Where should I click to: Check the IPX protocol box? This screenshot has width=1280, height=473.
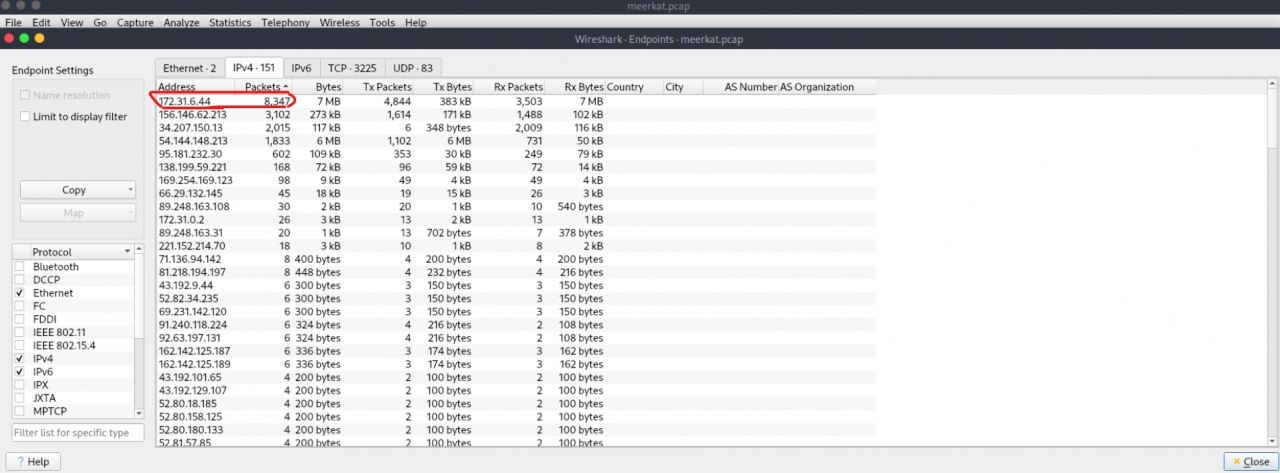(x=19, y=384)
